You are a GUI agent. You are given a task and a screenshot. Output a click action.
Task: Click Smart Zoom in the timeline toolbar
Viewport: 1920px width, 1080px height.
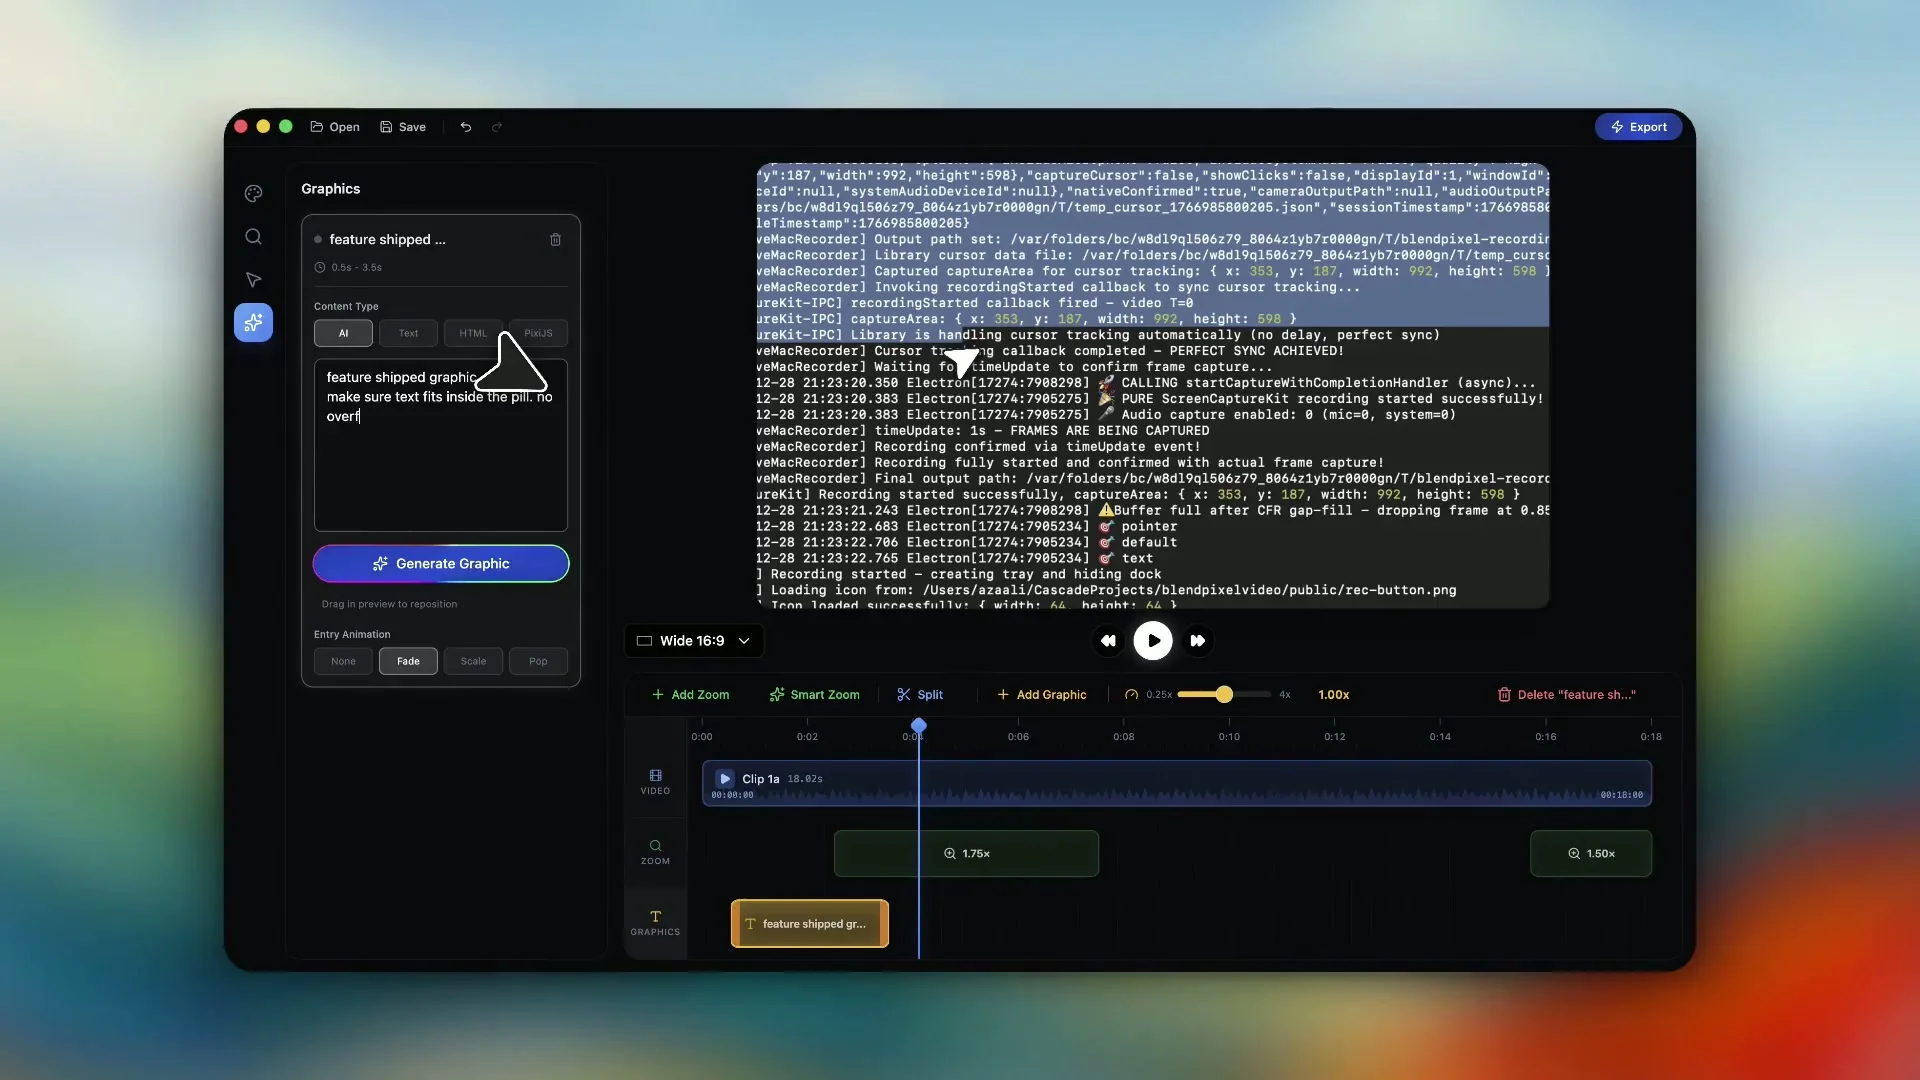point(814,695)
